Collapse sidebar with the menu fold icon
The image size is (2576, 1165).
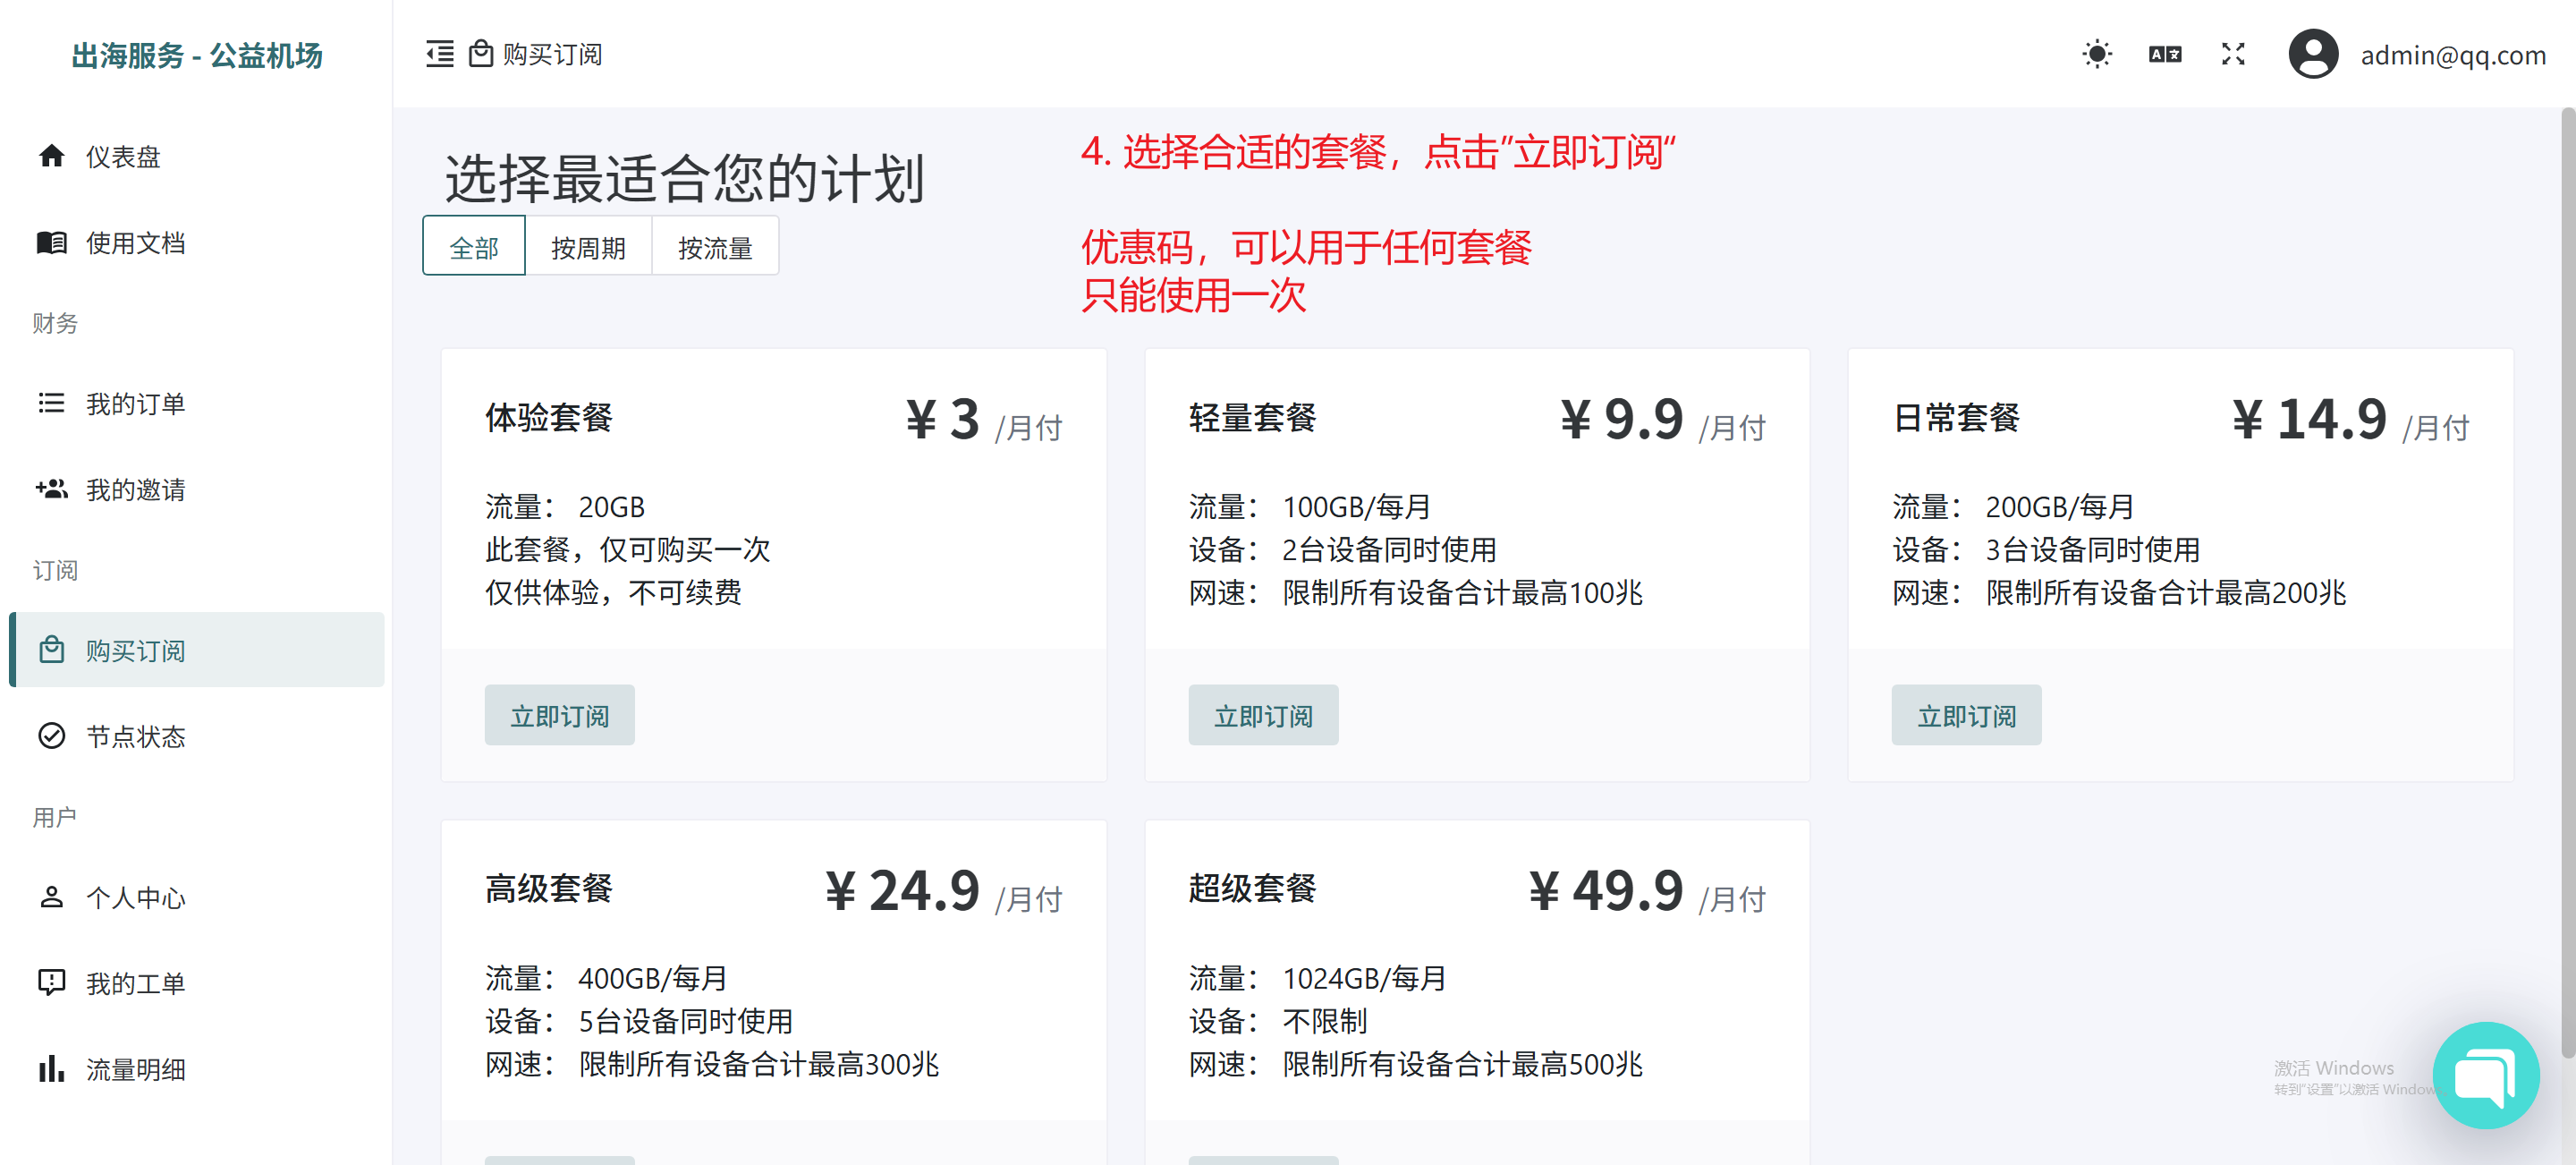[x=439, y=54]
